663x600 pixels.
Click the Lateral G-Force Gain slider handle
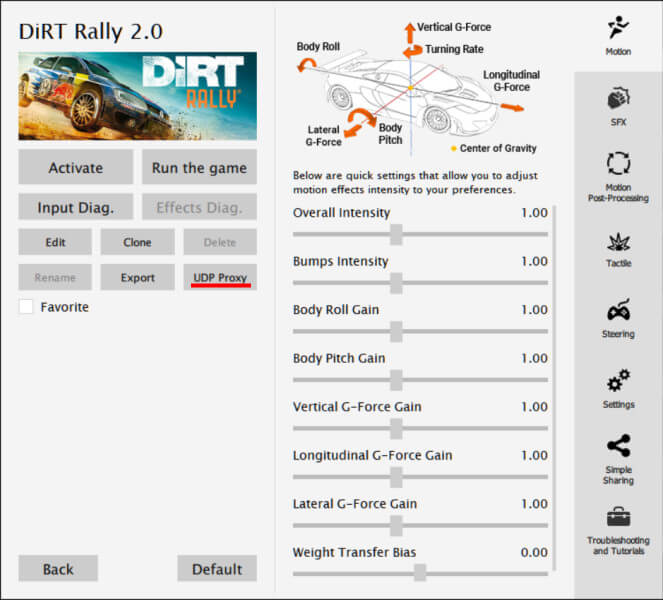click(x=396, y=526)
